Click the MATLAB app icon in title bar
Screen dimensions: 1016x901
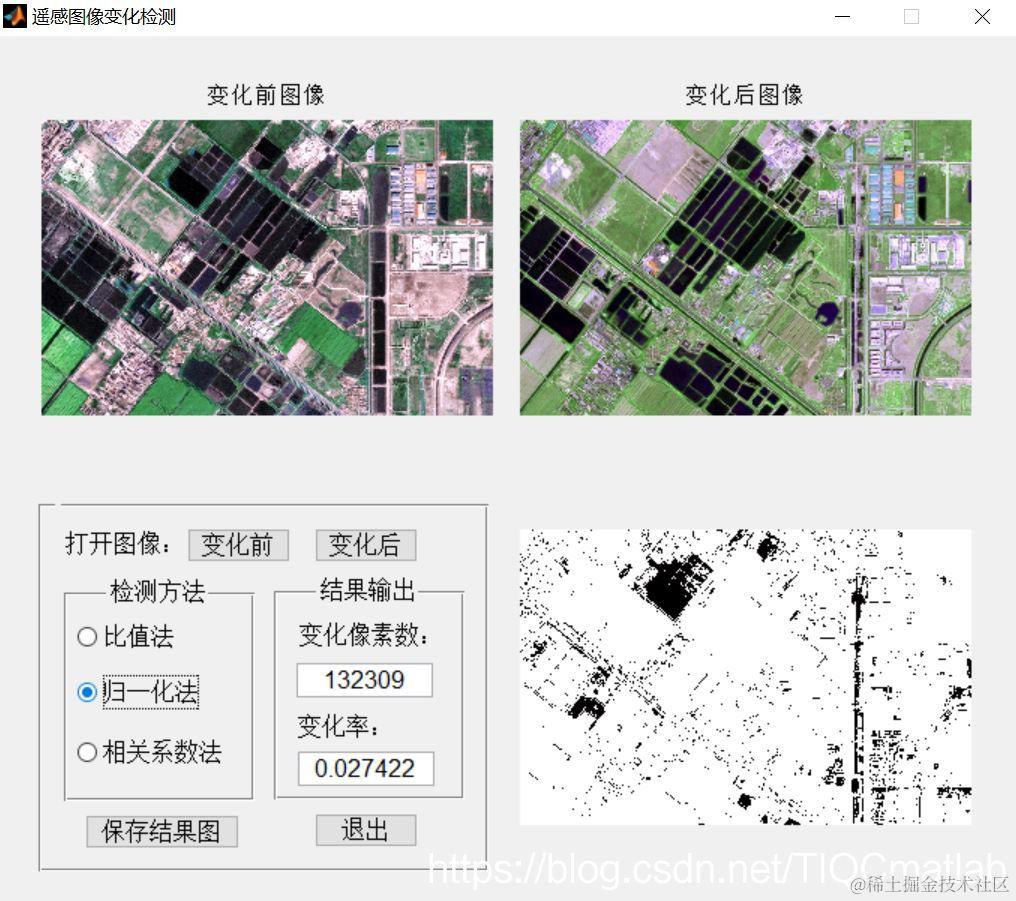(x=13, y=16)
